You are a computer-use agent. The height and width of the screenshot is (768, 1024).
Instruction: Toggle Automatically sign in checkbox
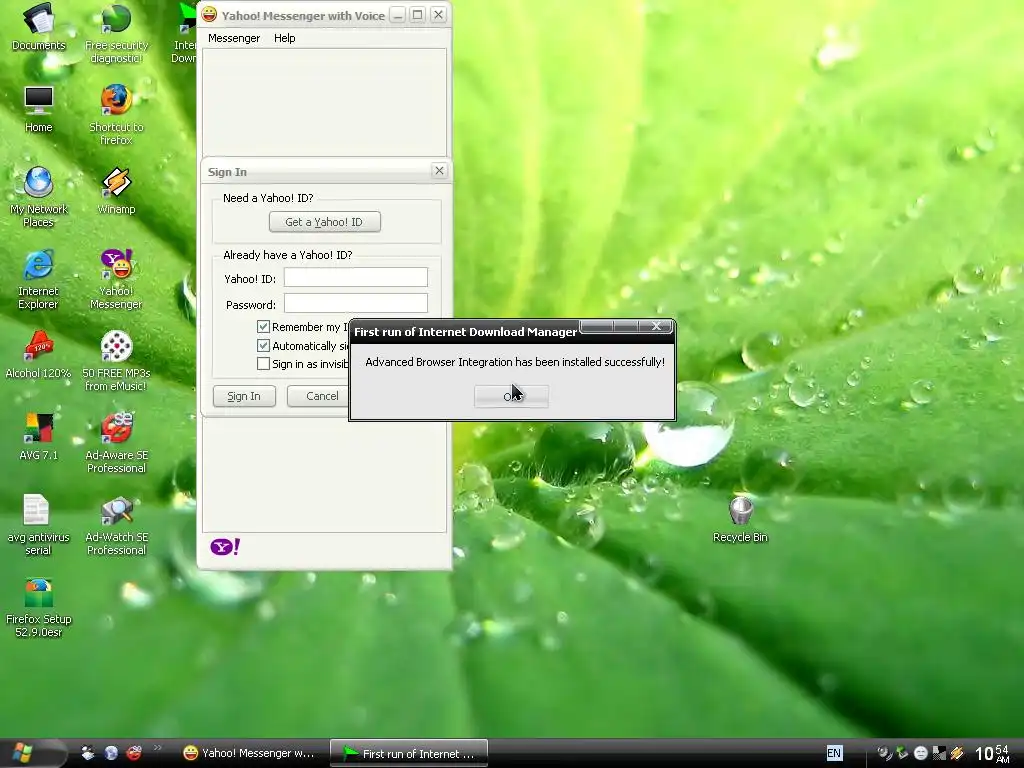click(263, 345)
